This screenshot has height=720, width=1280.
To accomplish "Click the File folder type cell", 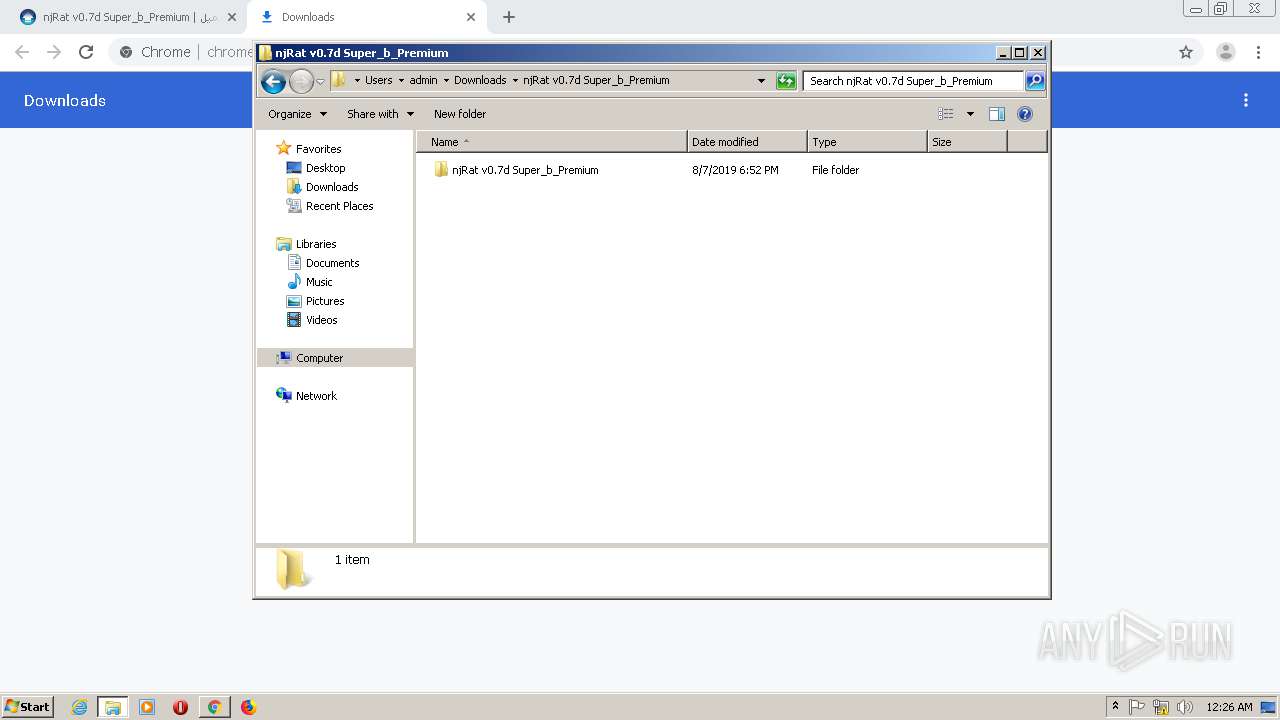I will (835, 170).
